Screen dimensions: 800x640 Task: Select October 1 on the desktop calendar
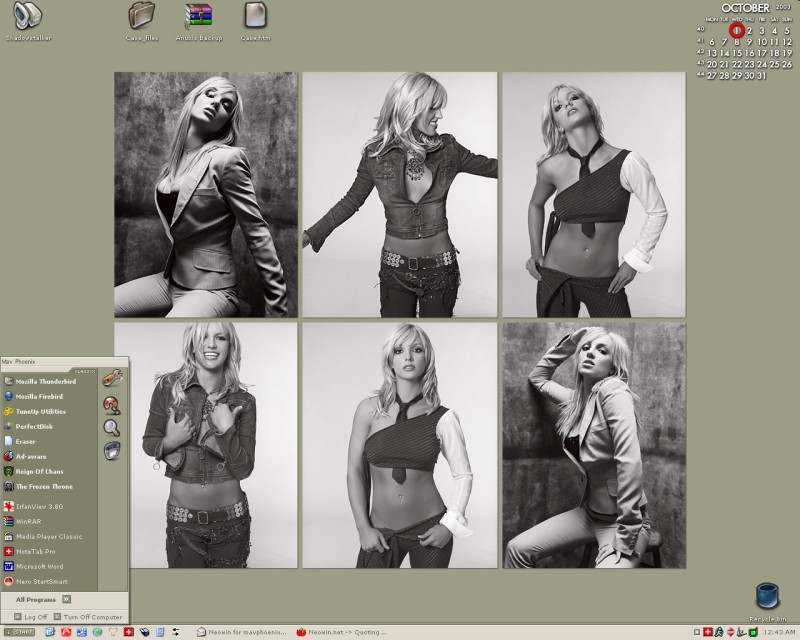737,30
